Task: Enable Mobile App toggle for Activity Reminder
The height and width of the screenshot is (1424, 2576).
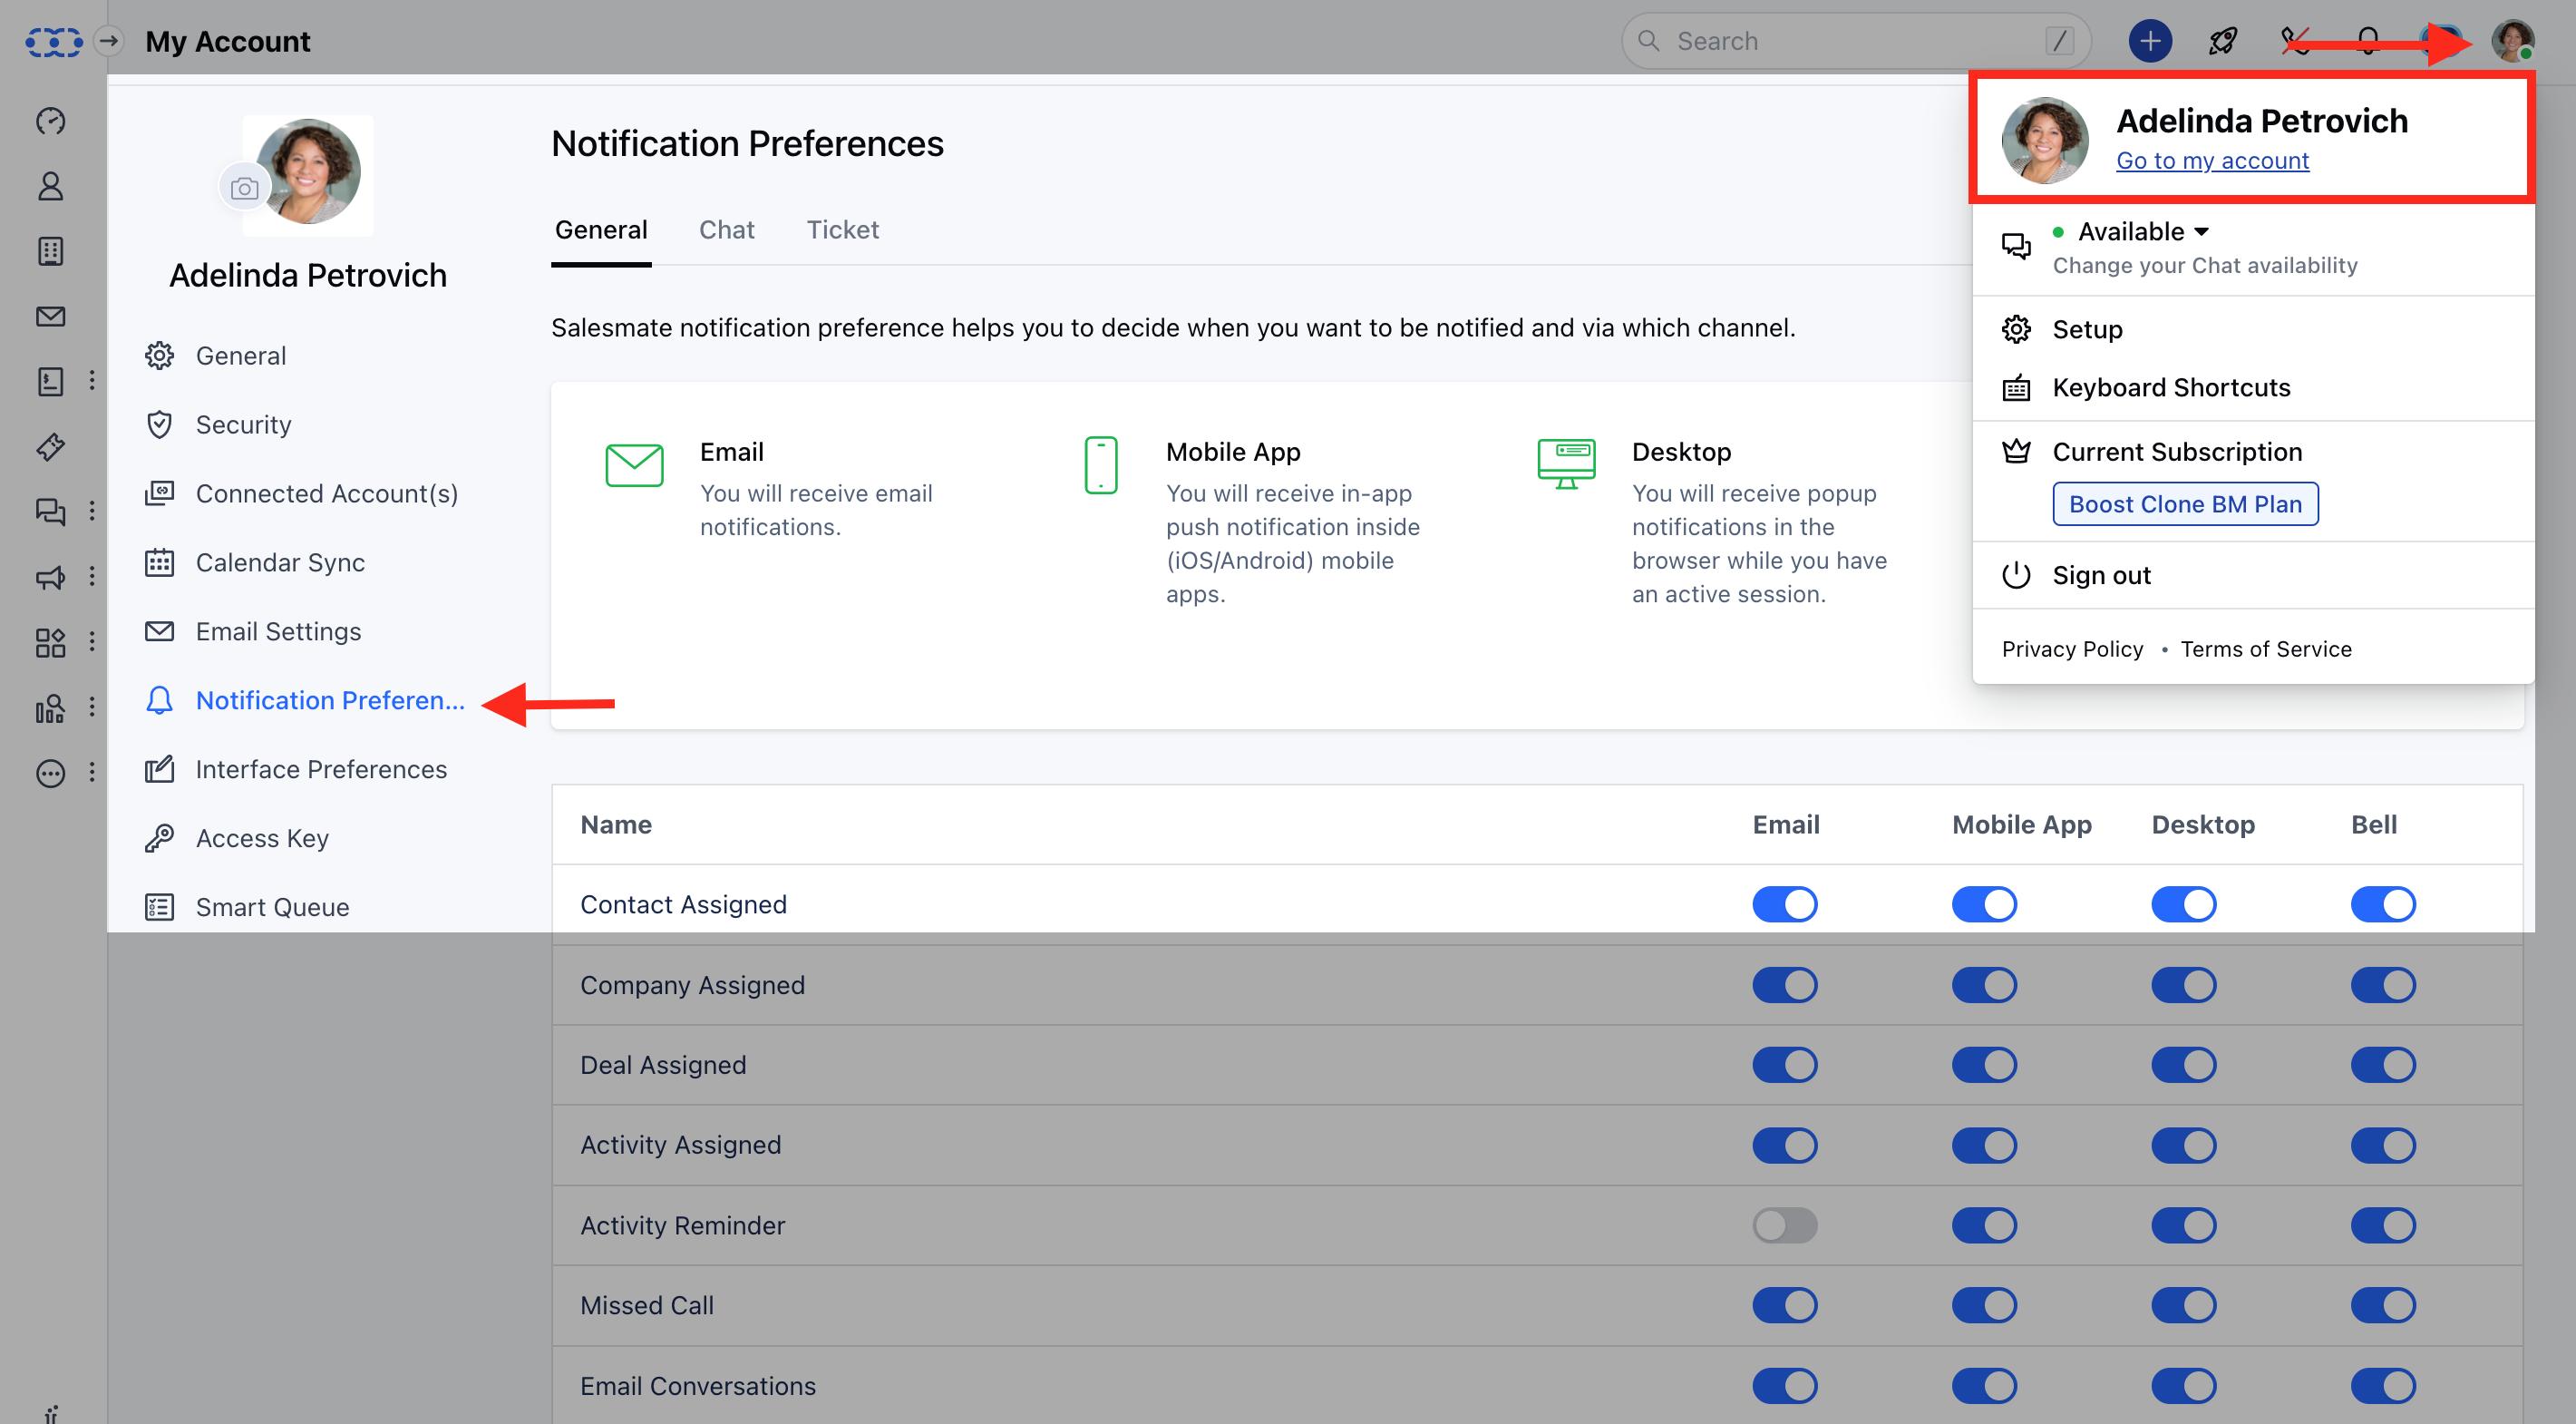Action: point(1984,1225)
